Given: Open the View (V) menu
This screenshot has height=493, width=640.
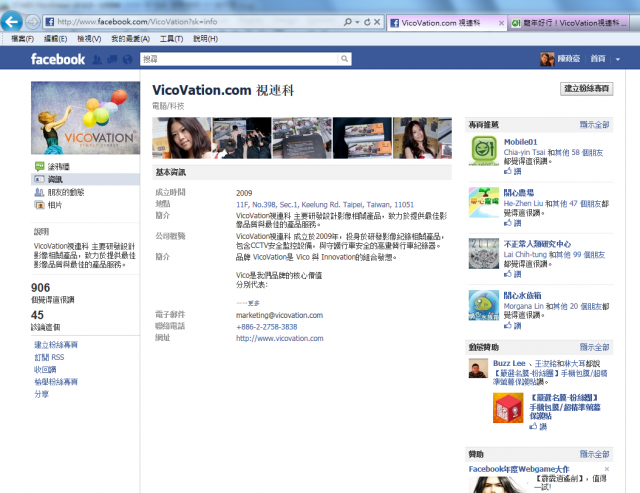Looking at the screenshot, I should tap(89, 39).
